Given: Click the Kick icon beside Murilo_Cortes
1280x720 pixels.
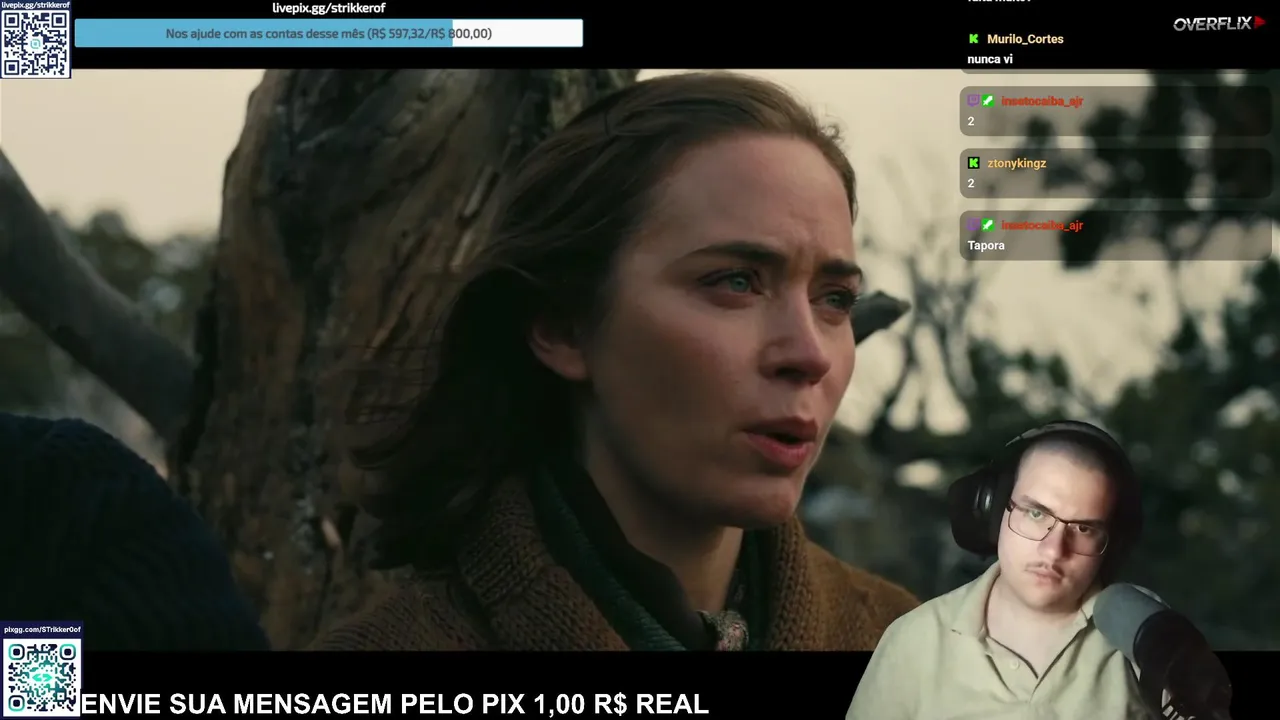Looking at the screenshot, I should click(x=973, y=39).
